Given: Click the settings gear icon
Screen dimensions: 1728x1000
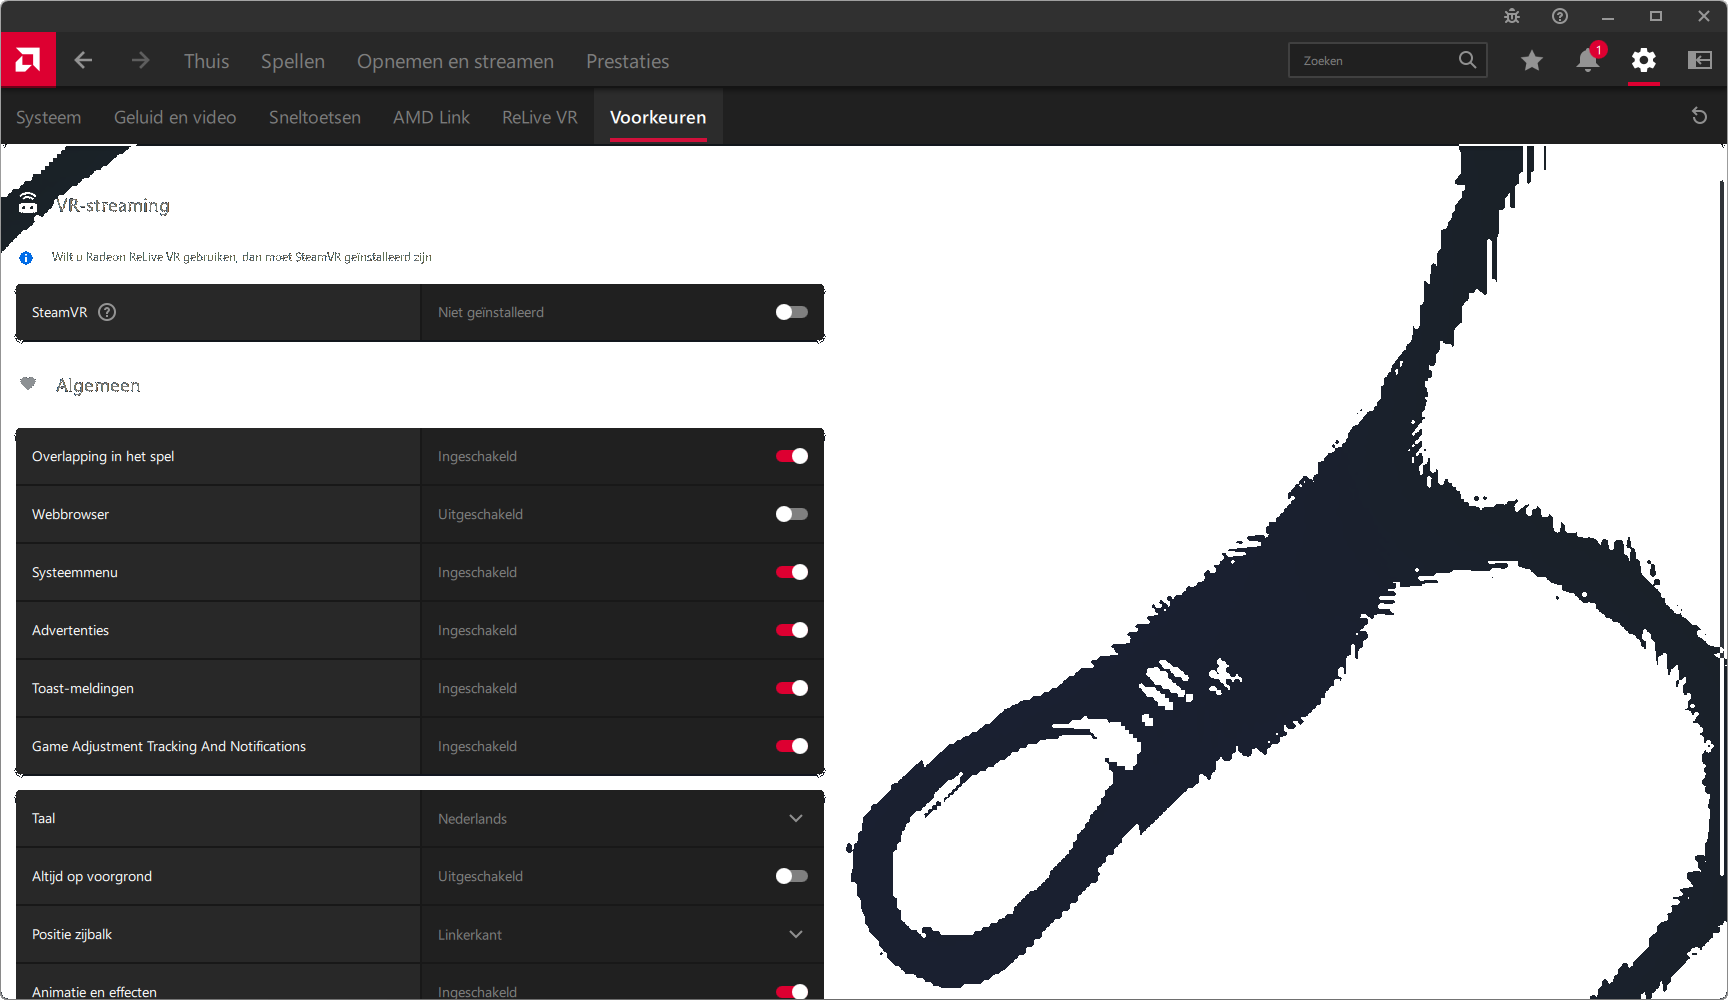Looking at the screenshot, I should [x=1643, y=61].
